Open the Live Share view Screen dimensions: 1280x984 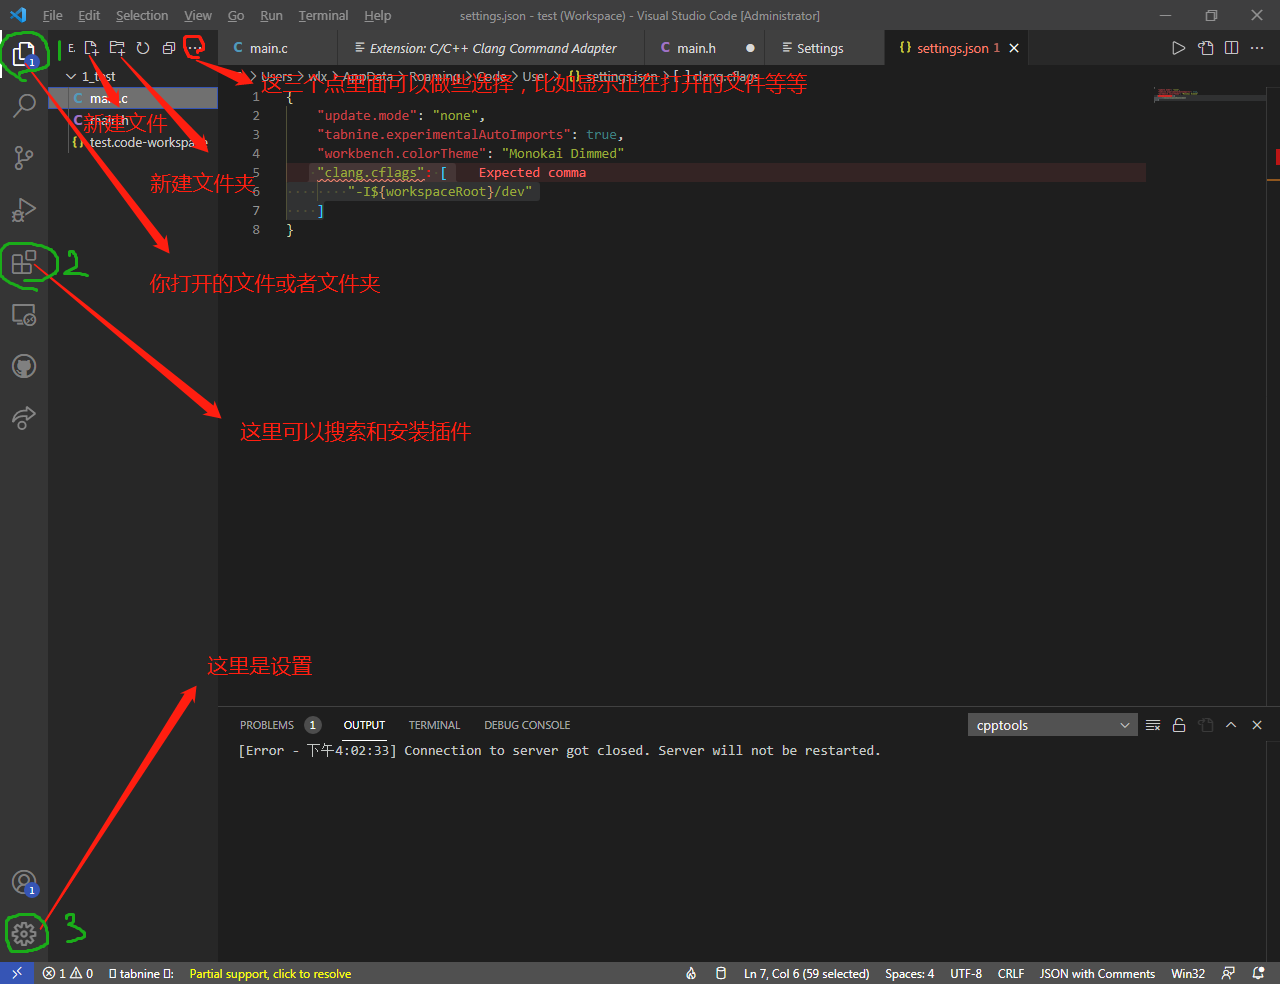pyautogui.click(x=24, y=418)
